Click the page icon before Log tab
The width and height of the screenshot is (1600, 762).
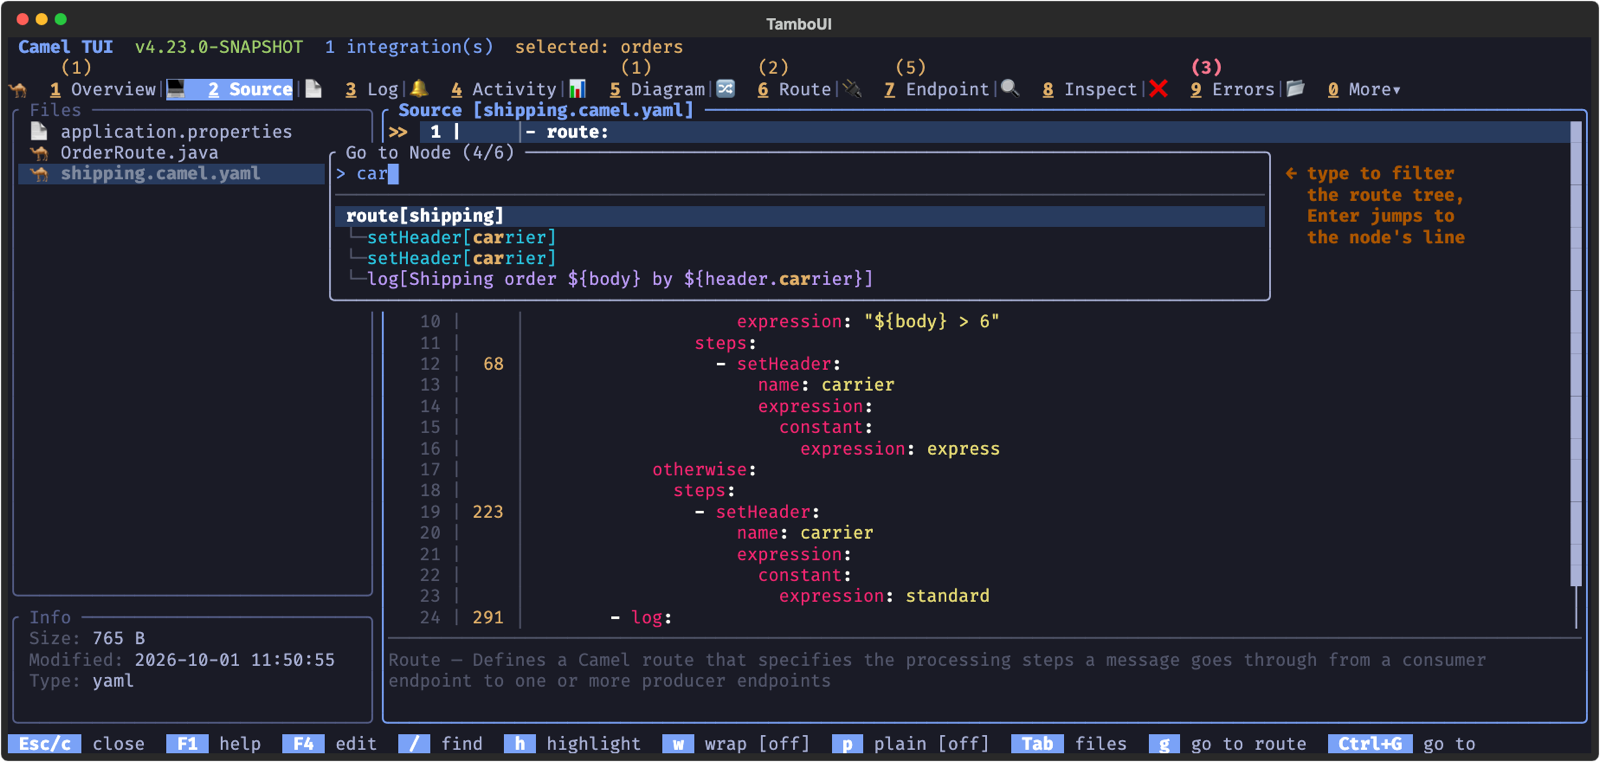point(313,89)
